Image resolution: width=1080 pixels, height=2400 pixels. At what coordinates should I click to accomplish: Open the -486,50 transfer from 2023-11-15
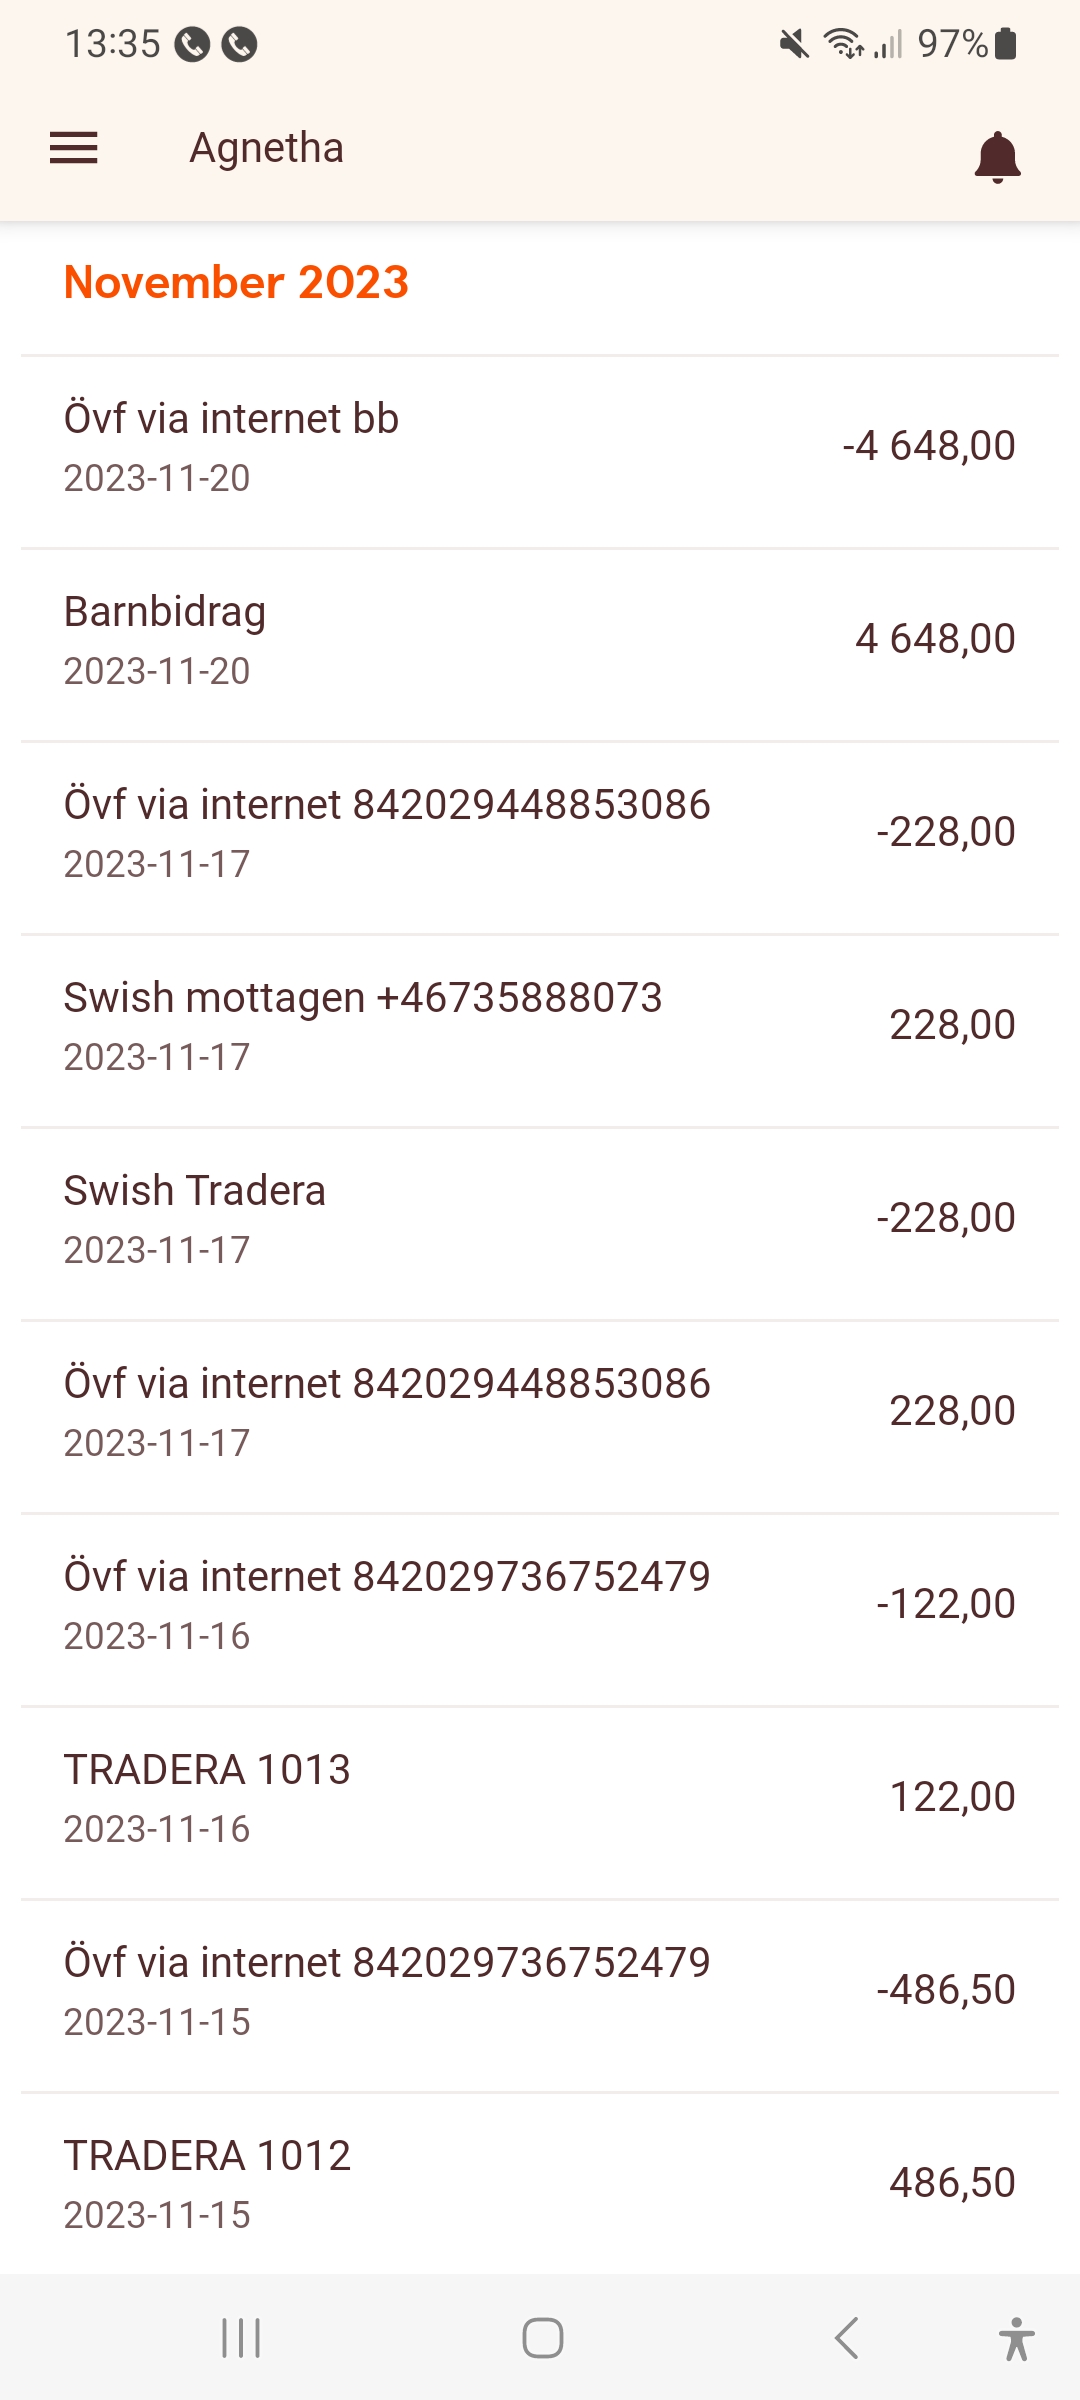[x=540, y=1991]
